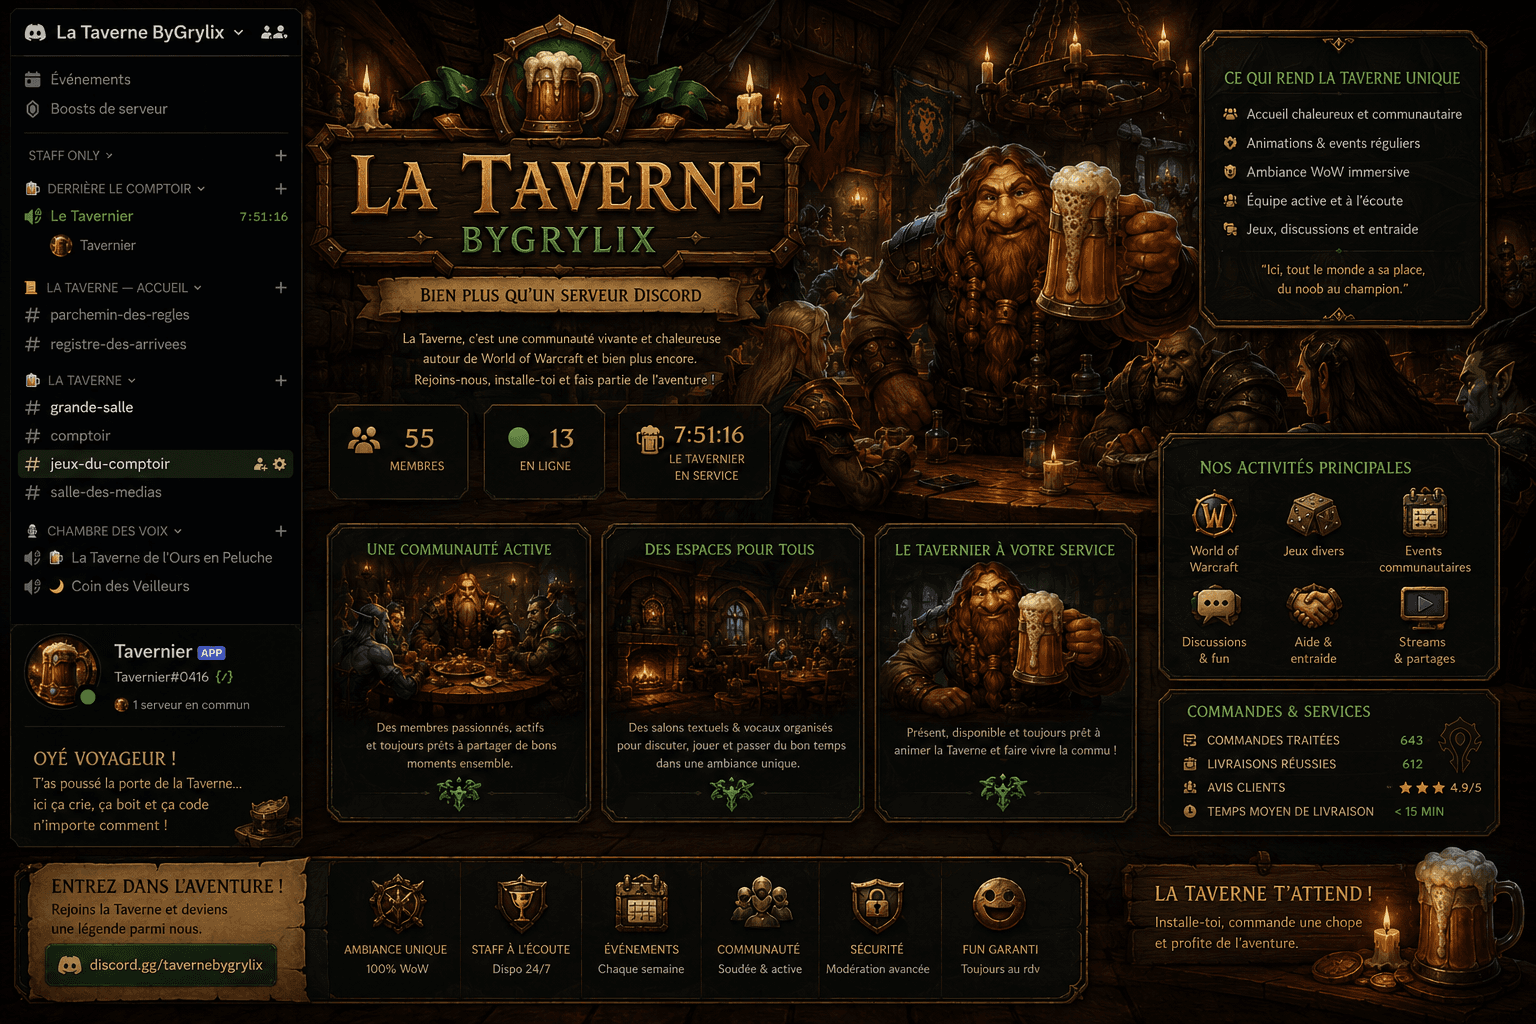Open Boosts de serveur
The width and height of the screenshot is (1536, 1024).
coord(108,108)
